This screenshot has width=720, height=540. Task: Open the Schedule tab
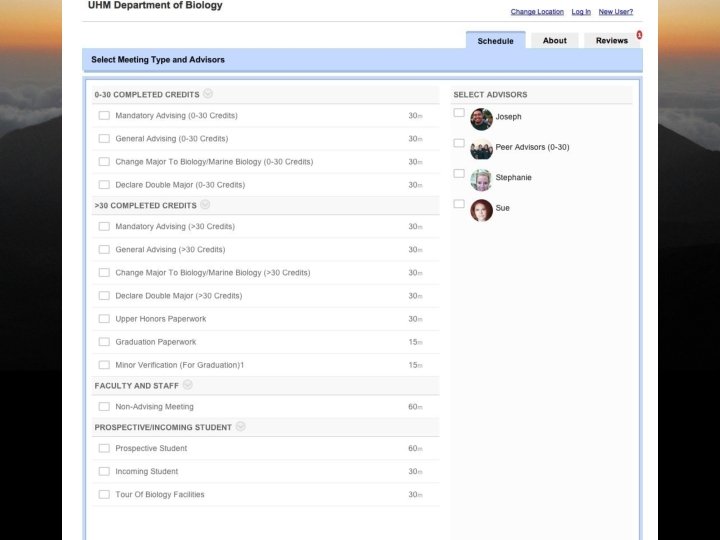(x=495, y=40)
